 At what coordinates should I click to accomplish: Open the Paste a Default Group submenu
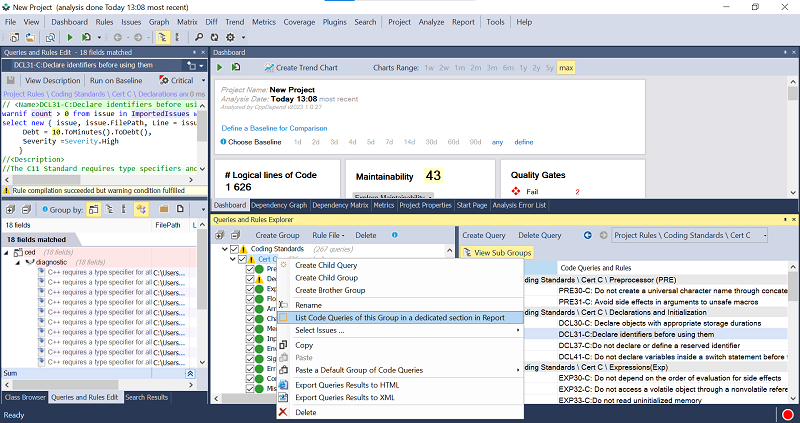(x=400, y=370)
